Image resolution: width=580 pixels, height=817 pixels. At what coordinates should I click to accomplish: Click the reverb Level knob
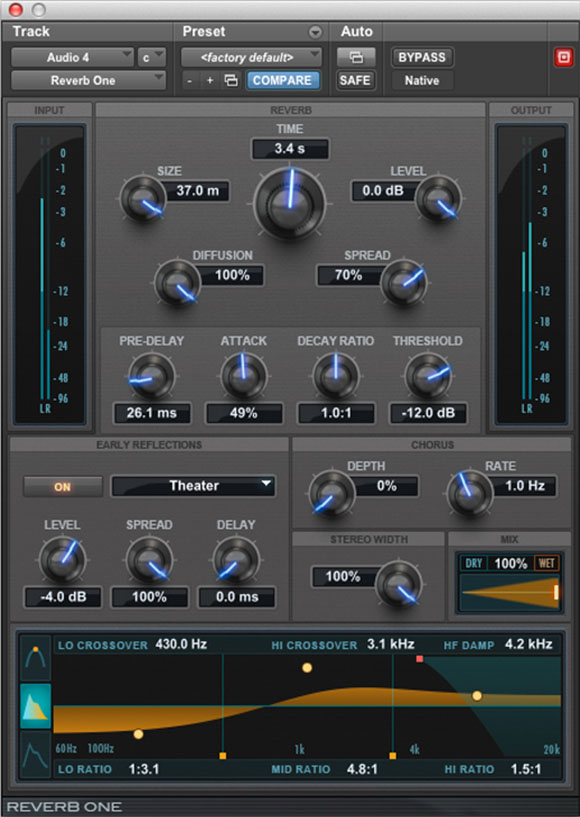438,200
